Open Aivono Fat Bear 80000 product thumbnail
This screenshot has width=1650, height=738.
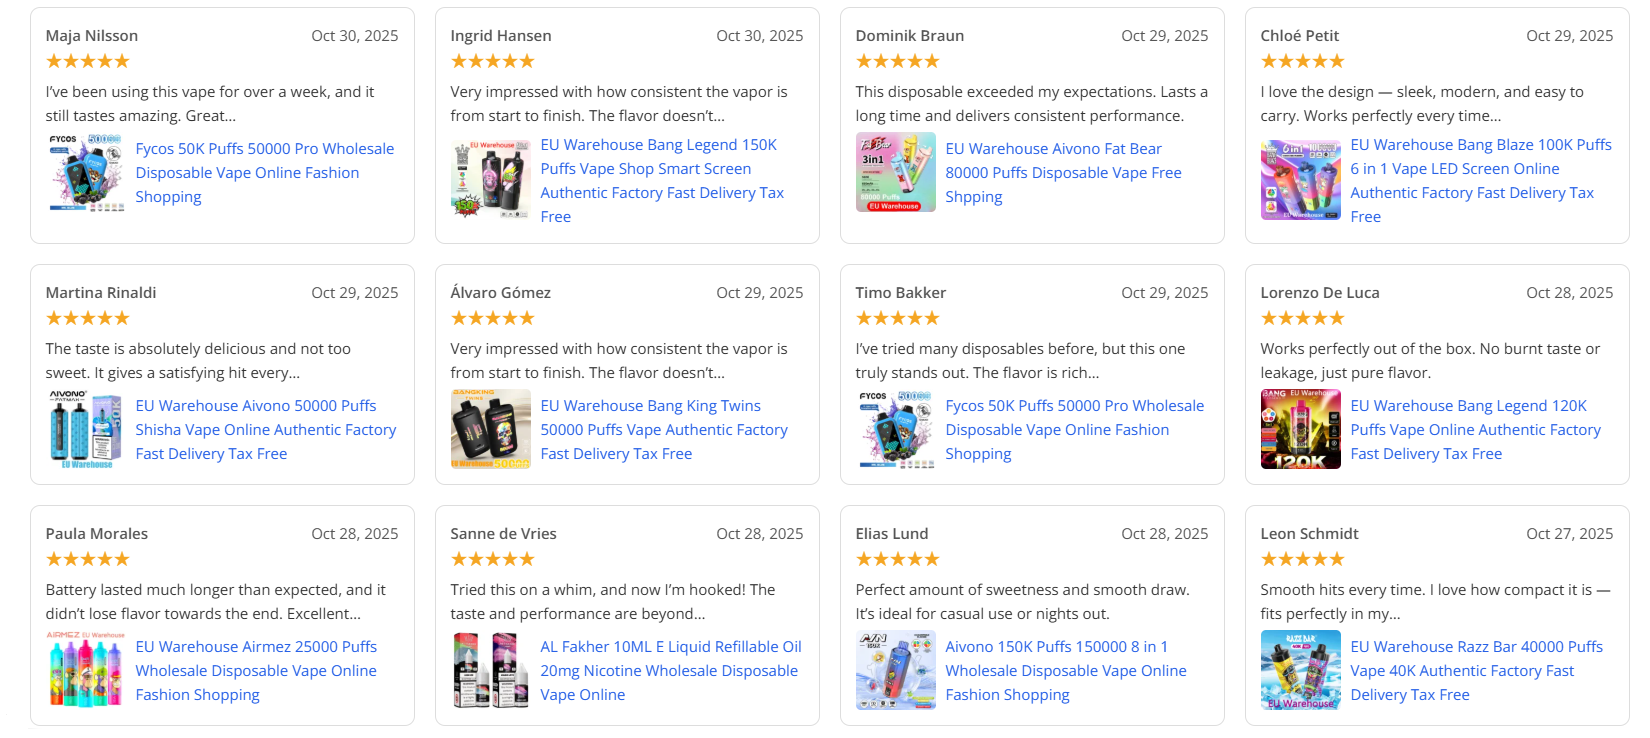[896, 172]
